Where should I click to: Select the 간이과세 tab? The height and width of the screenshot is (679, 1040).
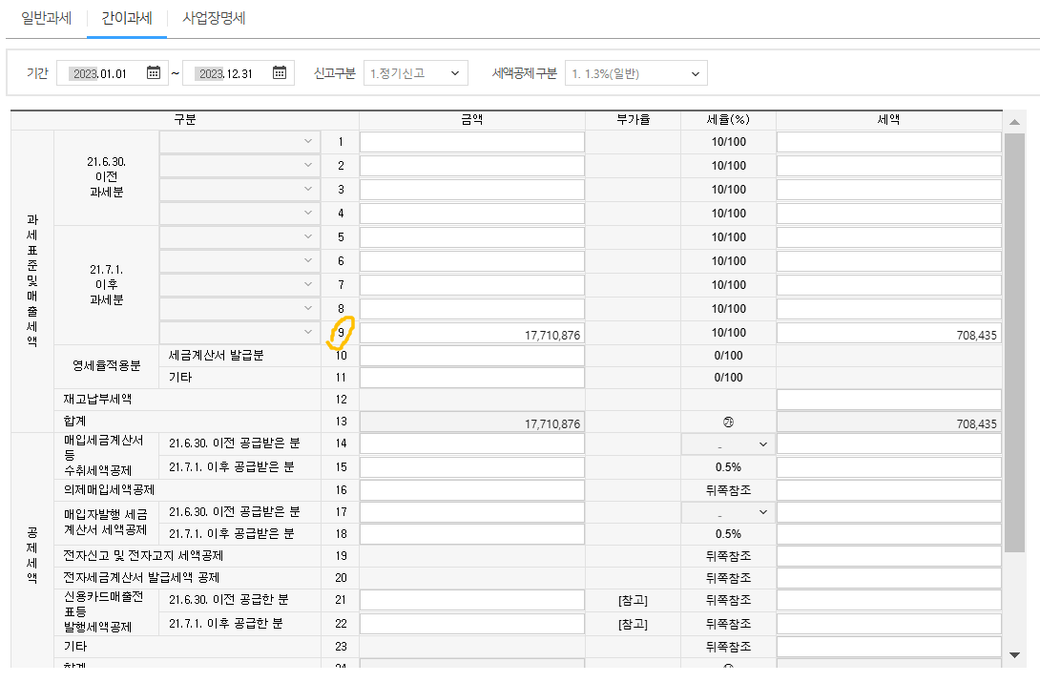pyautogui.click(x=127, y=18)
